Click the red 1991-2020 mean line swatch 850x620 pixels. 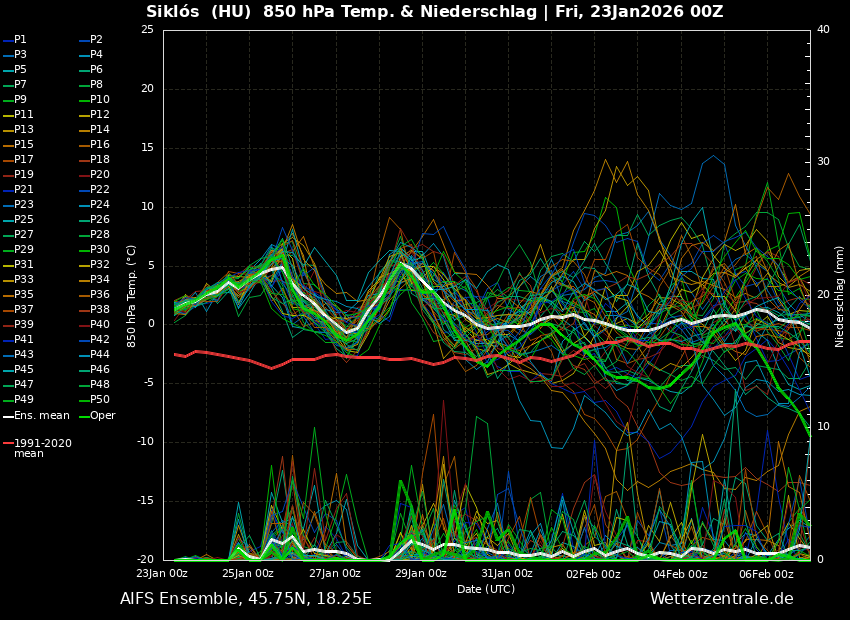point(8,443)
